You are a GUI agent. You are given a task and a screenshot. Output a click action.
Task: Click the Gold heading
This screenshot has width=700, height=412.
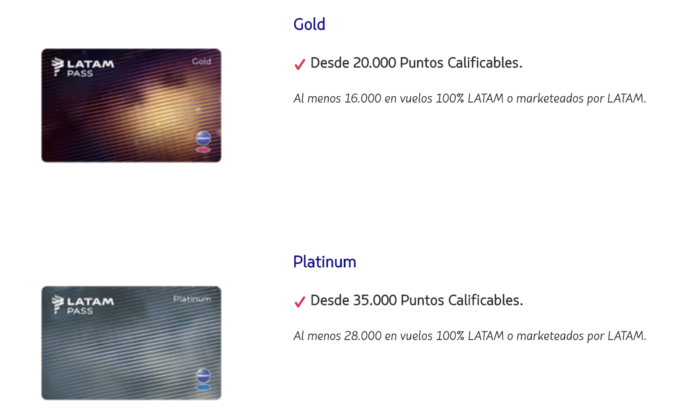pyautogui.click(x=309, y=24)
